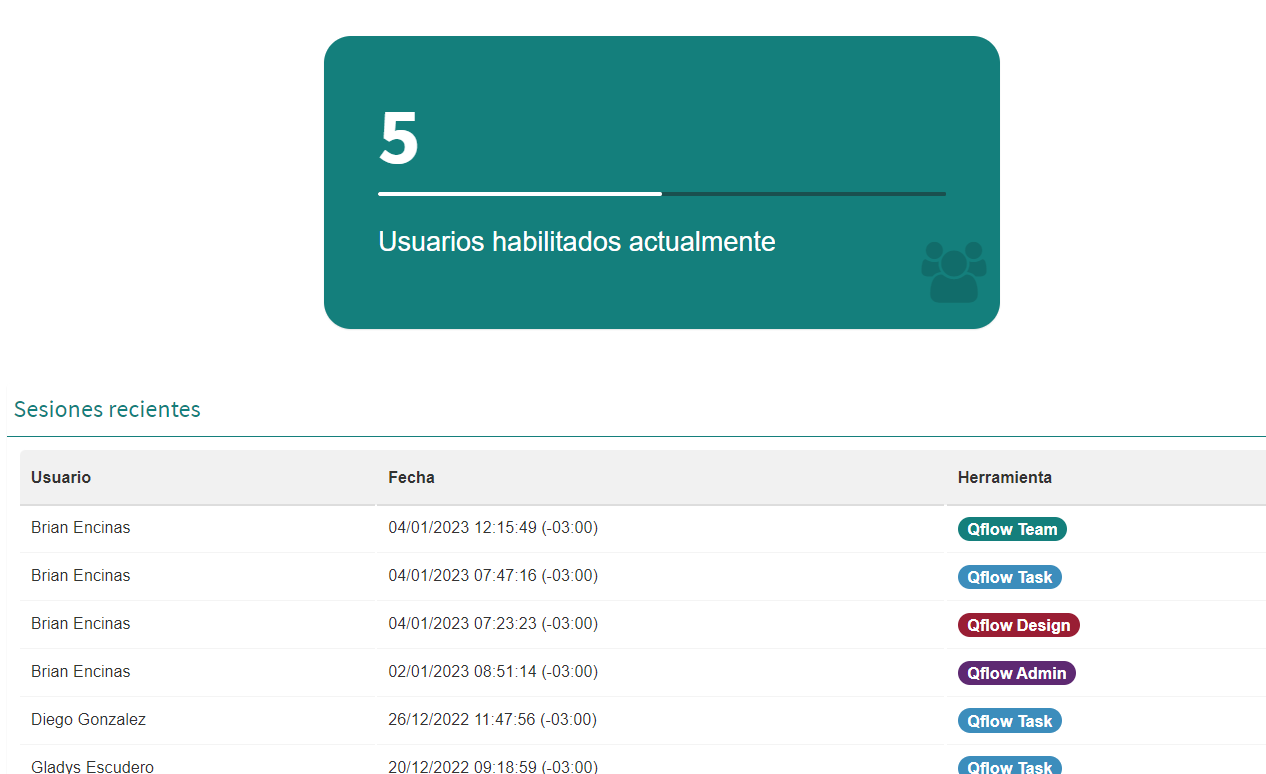1266x774 pixels.
Task: Click the progress bar in the users card
Action: tap(662, 193)
